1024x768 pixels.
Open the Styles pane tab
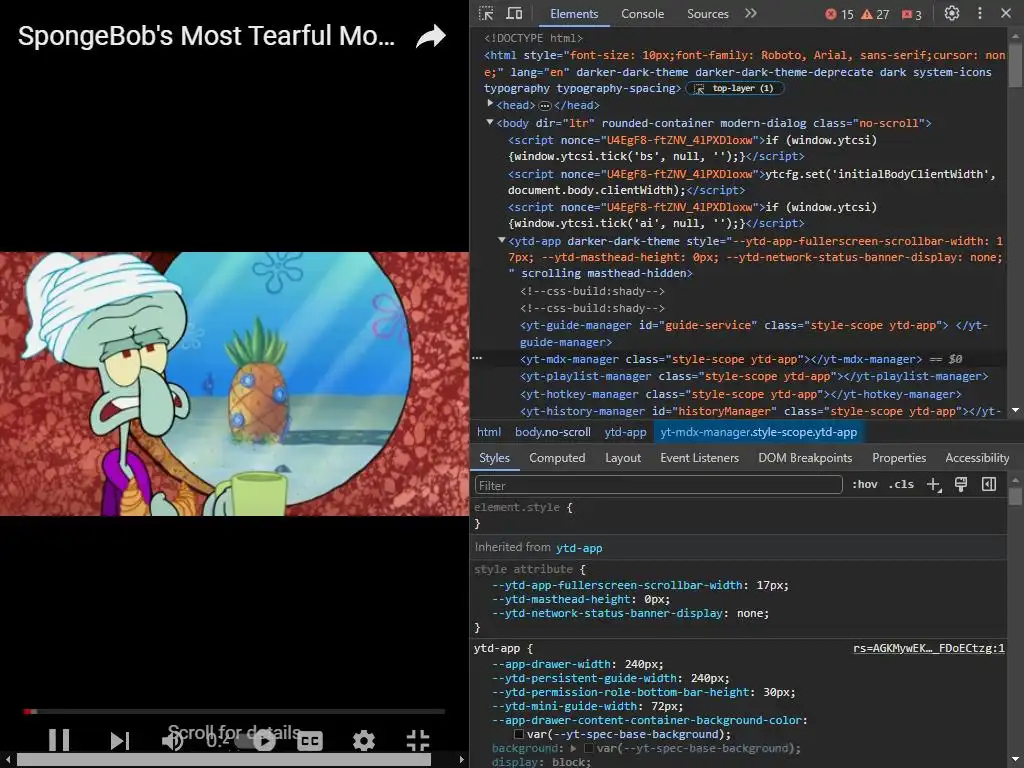click(x=494, y=458)
